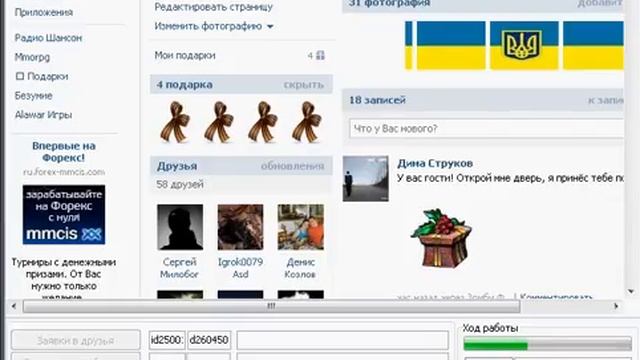Image resolution: width=640 pixels, height=360 pixels.
Task: Click the first ribbon gift icon
Action: pos(175,122)
